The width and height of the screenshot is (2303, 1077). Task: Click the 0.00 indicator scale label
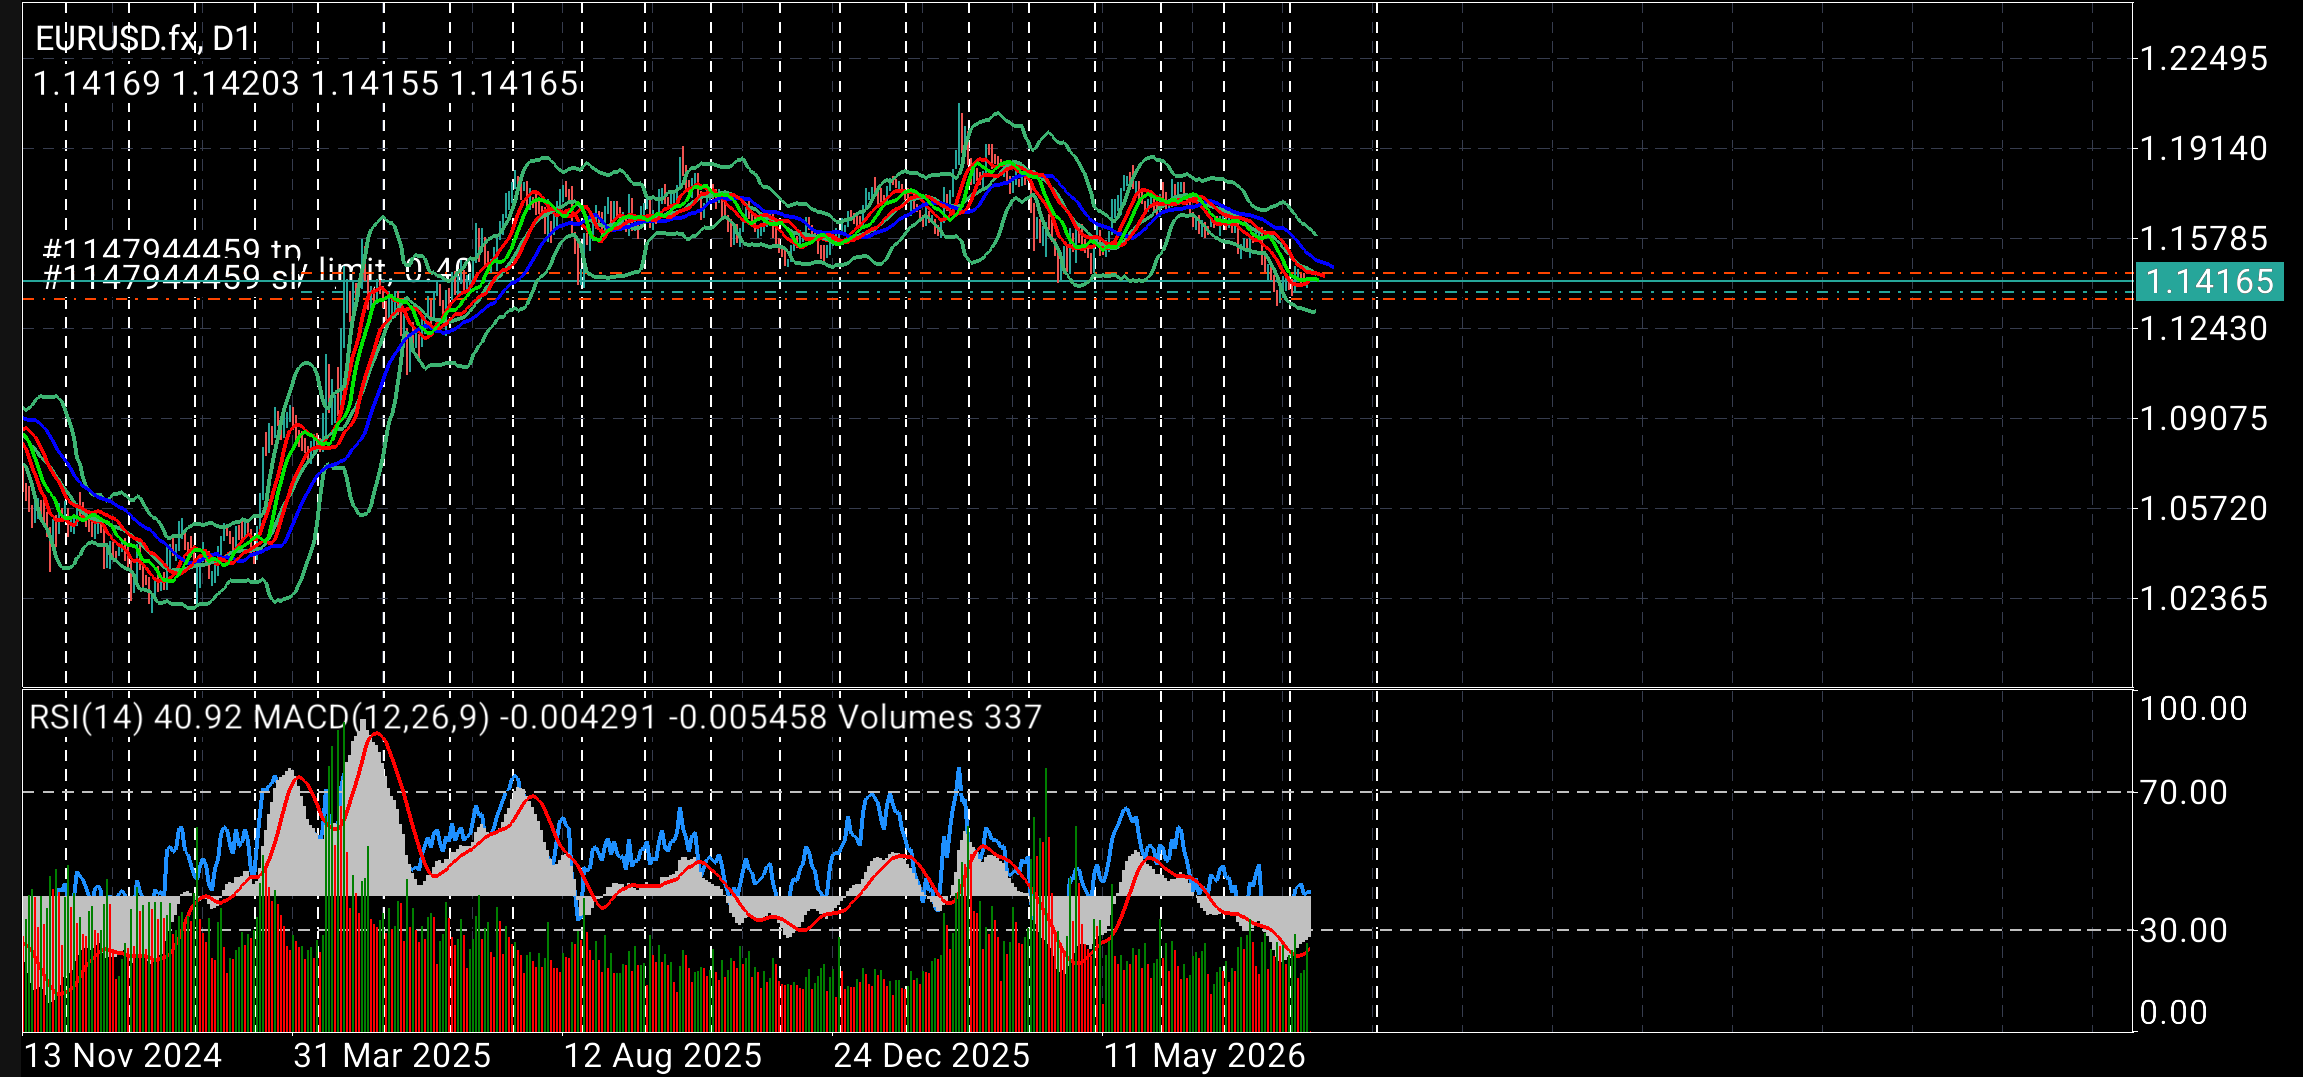[x=2174, y=1013]
